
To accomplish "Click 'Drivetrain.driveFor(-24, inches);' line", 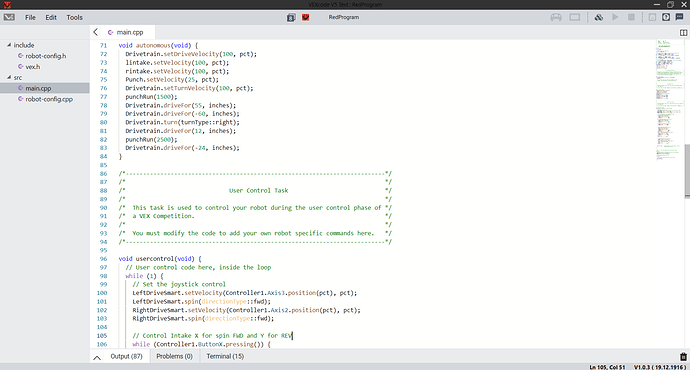I will pyautogui.click(x=183, y=148).
